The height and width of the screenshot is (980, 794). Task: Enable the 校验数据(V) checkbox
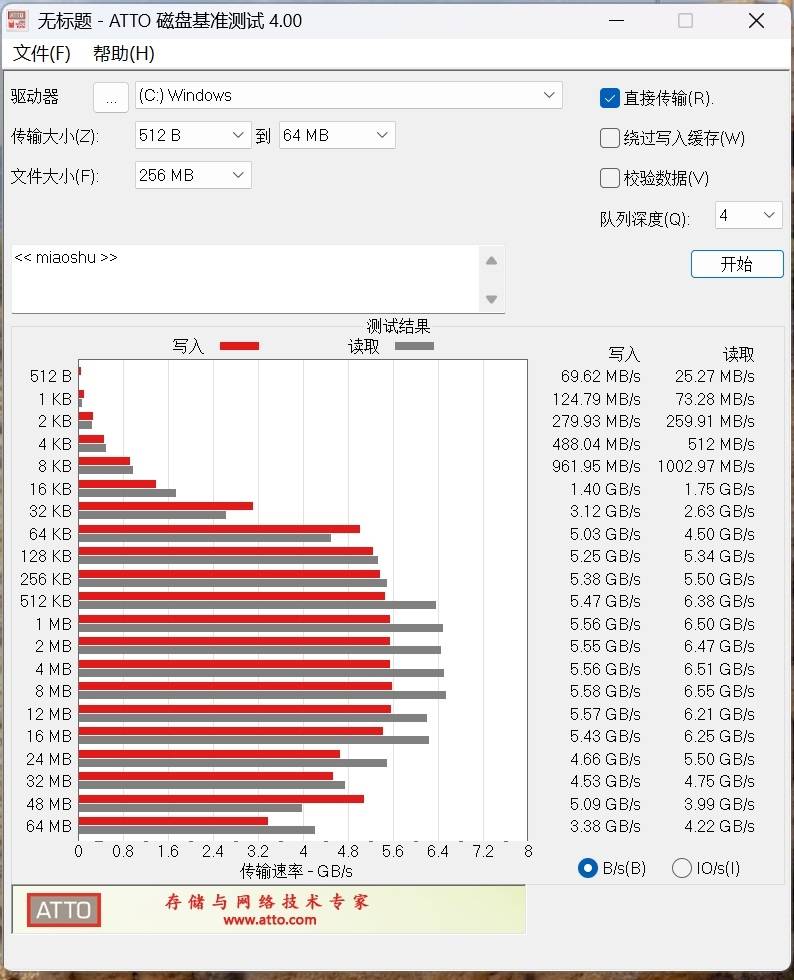click(x=610, y=178)
